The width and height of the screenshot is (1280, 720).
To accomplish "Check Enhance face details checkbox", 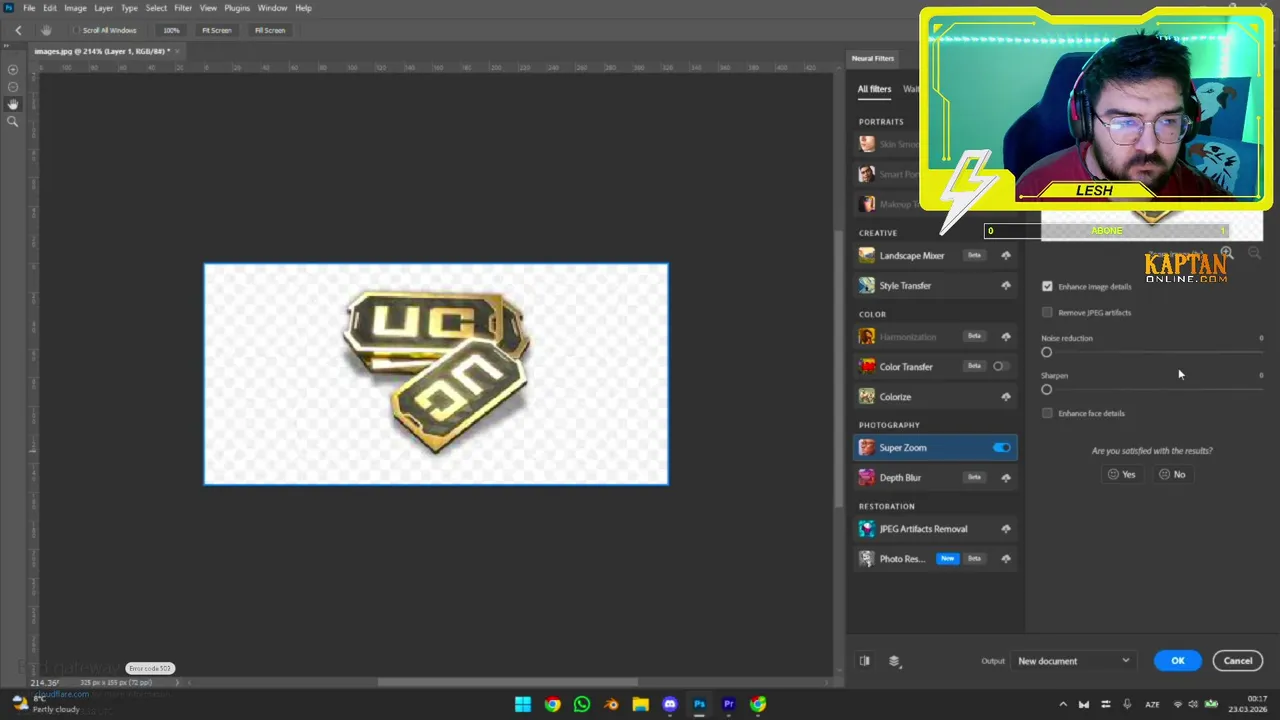I will coord(1047,413).
